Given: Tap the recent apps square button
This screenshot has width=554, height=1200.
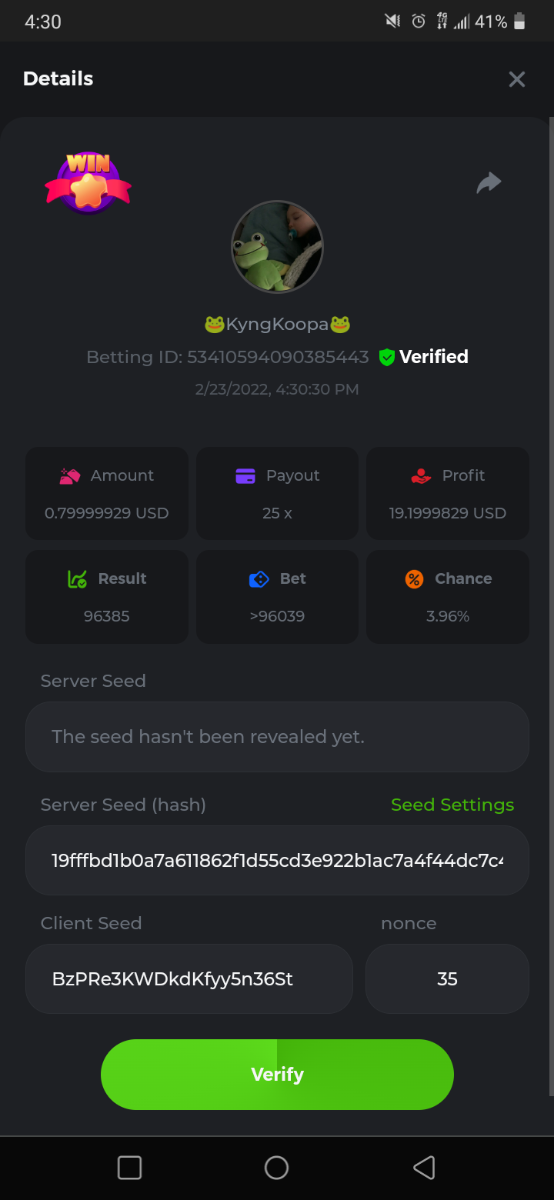Looking at the screenshot, I should pyautogui.click(x=129, y=1167).
